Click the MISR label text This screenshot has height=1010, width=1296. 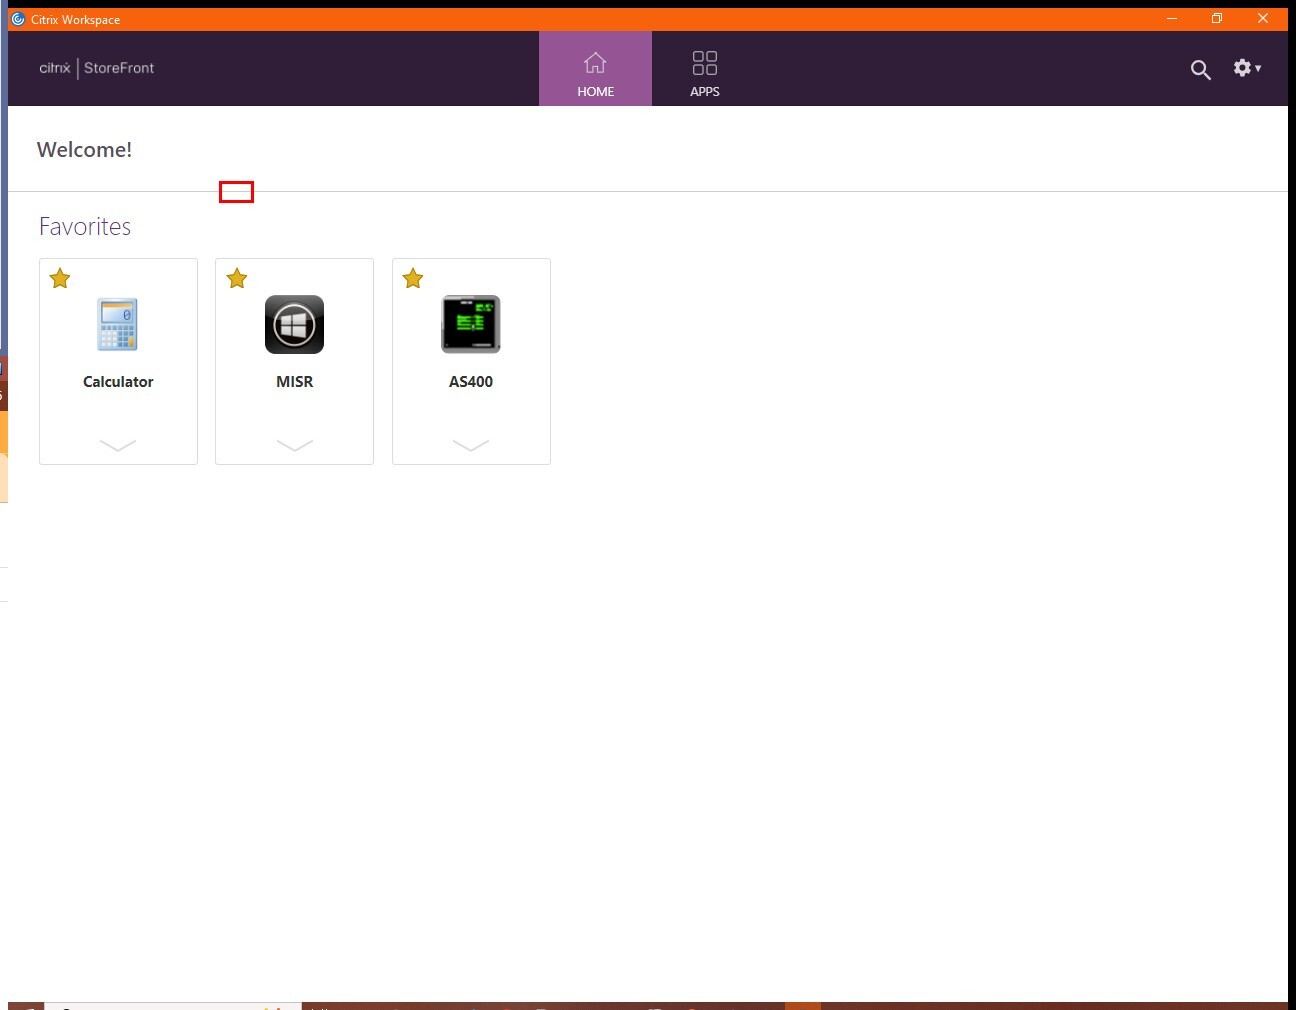pyautogui.click(x=294, y=382)
